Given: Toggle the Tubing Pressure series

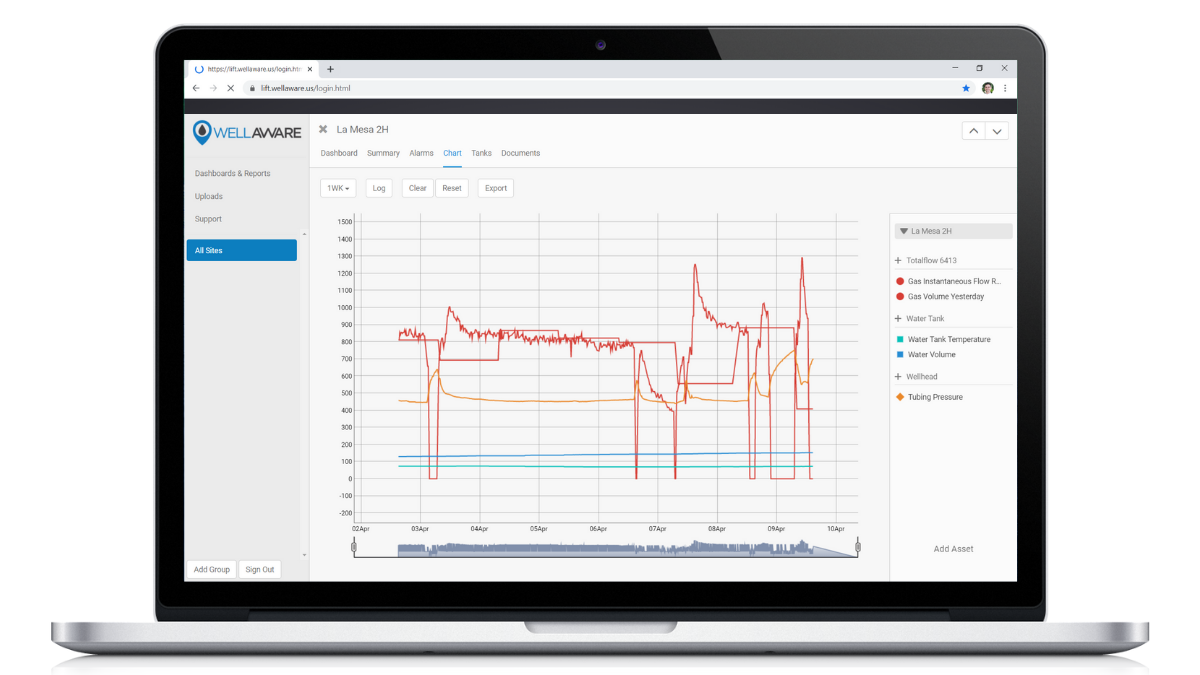Looking at the screenshot, I should click(934, 397).
